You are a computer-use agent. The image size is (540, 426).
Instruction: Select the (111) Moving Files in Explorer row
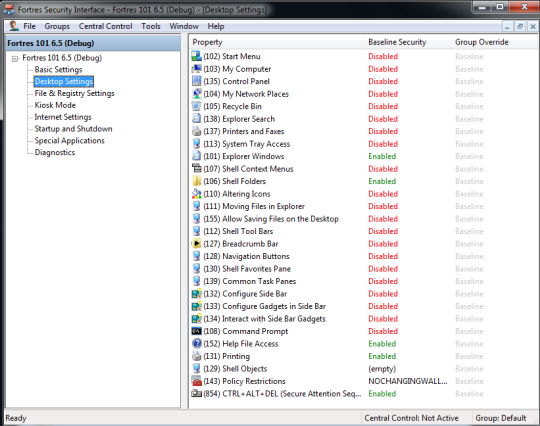(x=364, y=206)
